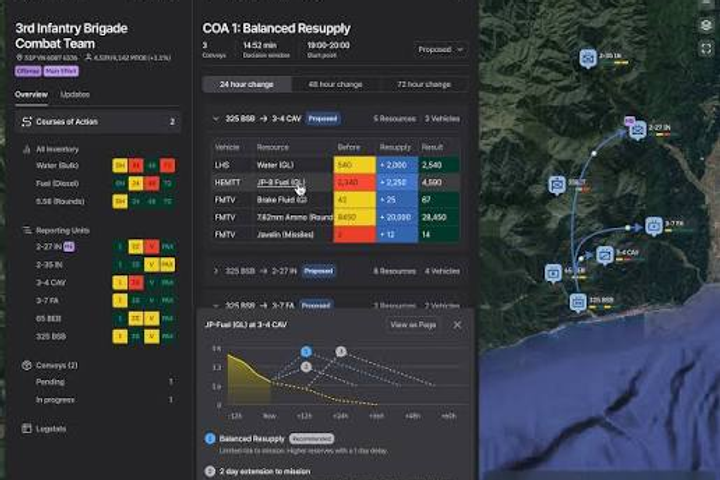The width and height of the screenshot is (720, 480).
Task: Click the View as Page button
Action: 413,325
